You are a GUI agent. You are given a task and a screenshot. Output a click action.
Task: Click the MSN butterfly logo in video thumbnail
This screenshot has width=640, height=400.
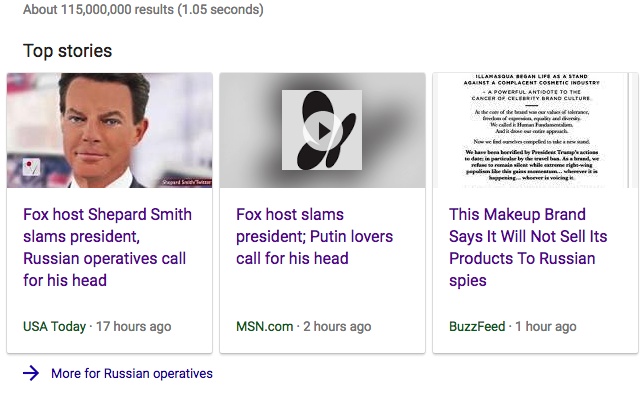pos(322,130)
